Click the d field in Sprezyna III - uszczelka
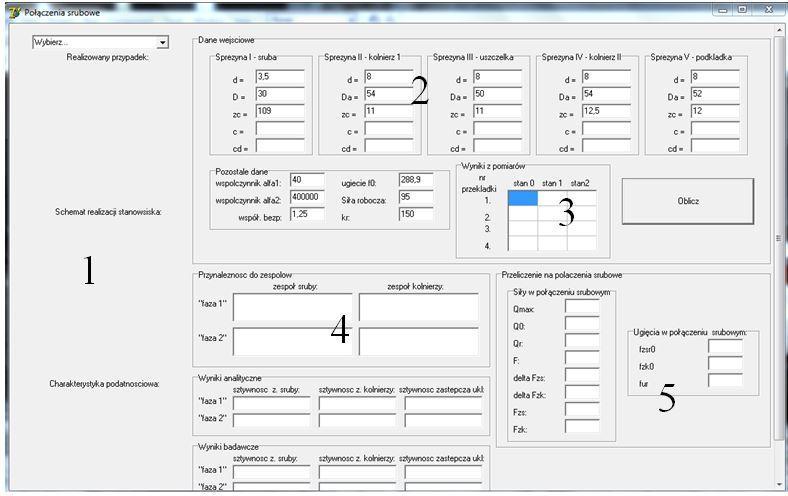Image resolution: width=788 pixels, height=496 pixels. [498, 77]
